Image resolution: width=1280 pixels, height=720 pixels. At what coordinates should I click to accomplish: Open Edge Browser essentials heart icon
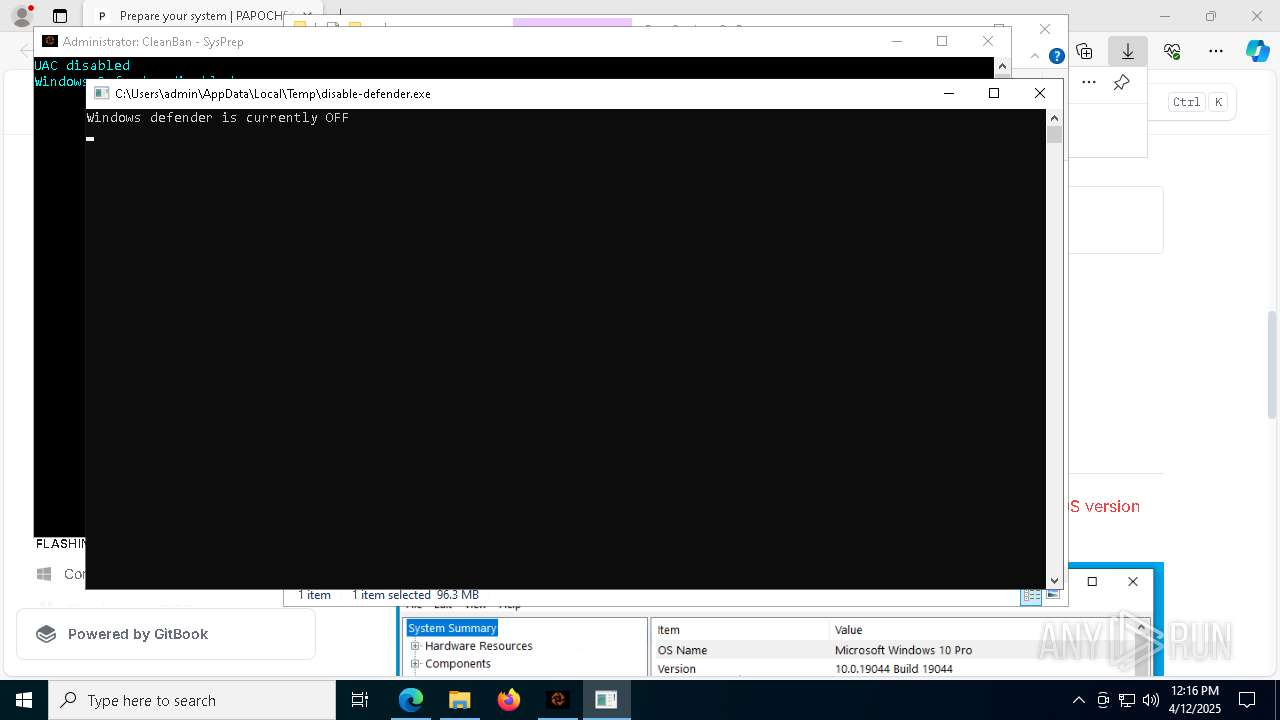[x=1172, y=51]
